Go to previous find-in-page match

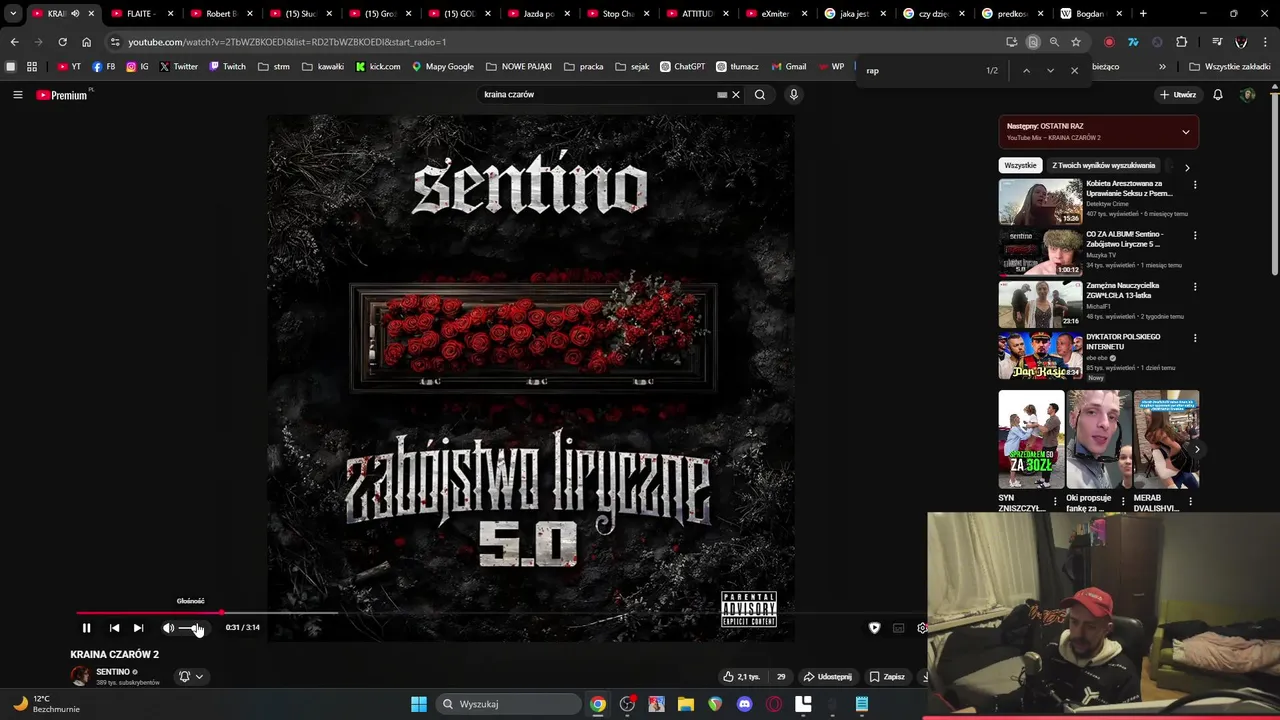(x=1026, y=71)
